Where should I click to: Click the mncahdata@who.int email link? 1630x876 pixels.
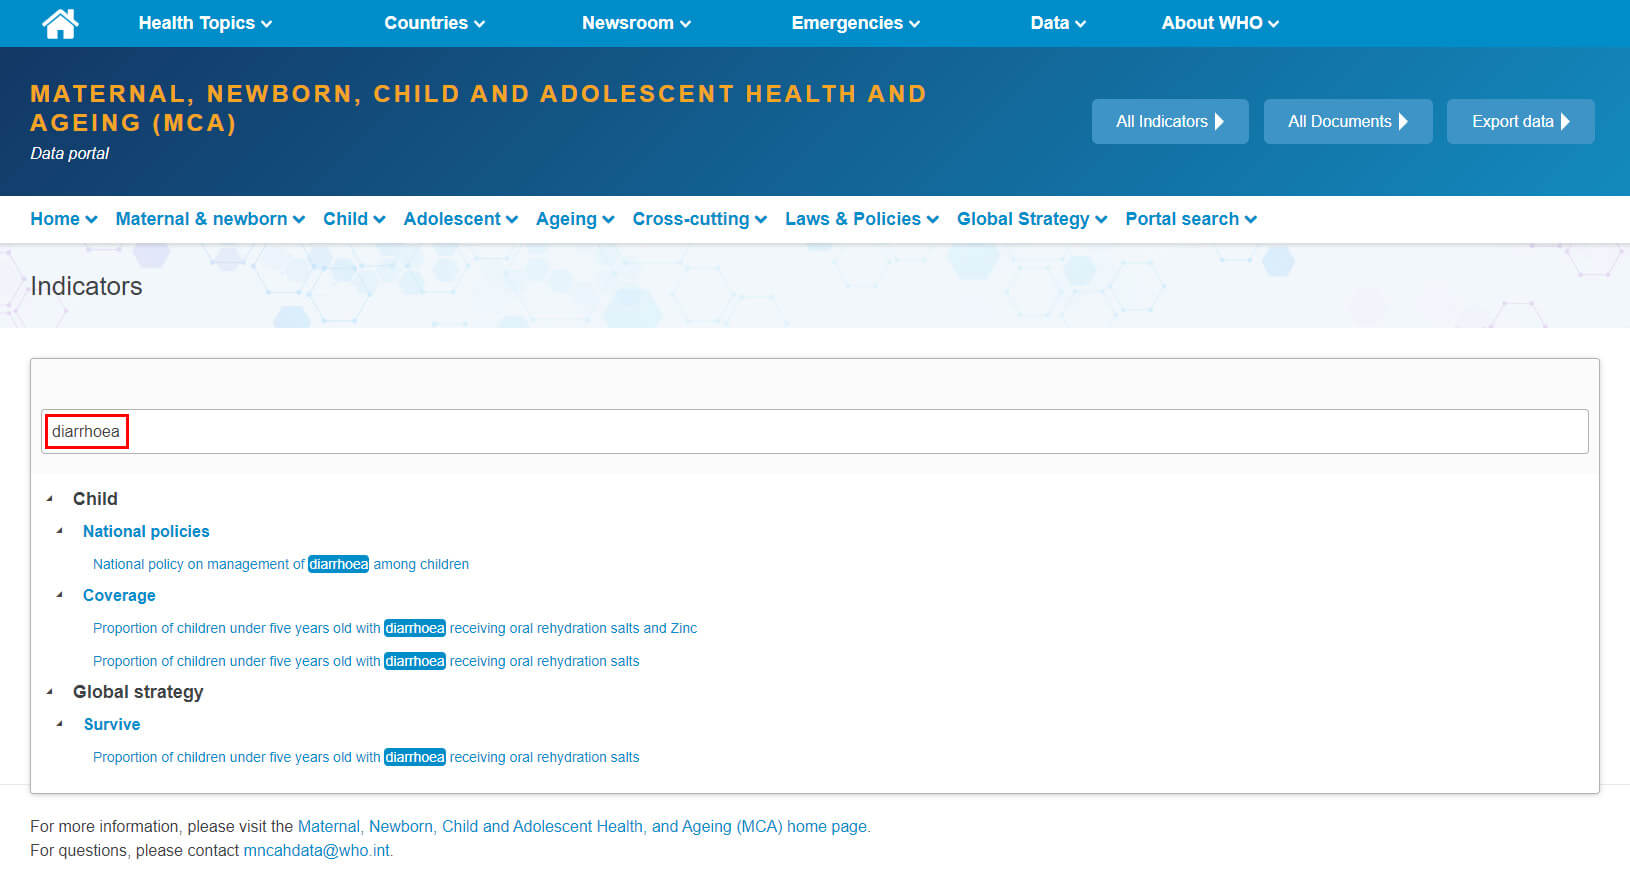coord(318,850)
